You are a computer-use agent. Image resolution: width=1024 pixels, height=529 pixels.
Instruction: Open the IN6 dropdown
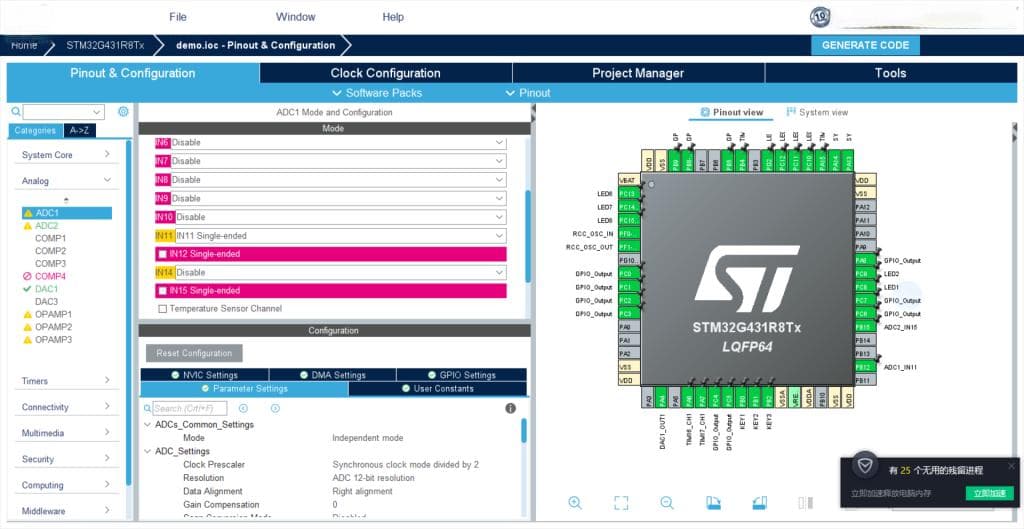coord(499,142)
